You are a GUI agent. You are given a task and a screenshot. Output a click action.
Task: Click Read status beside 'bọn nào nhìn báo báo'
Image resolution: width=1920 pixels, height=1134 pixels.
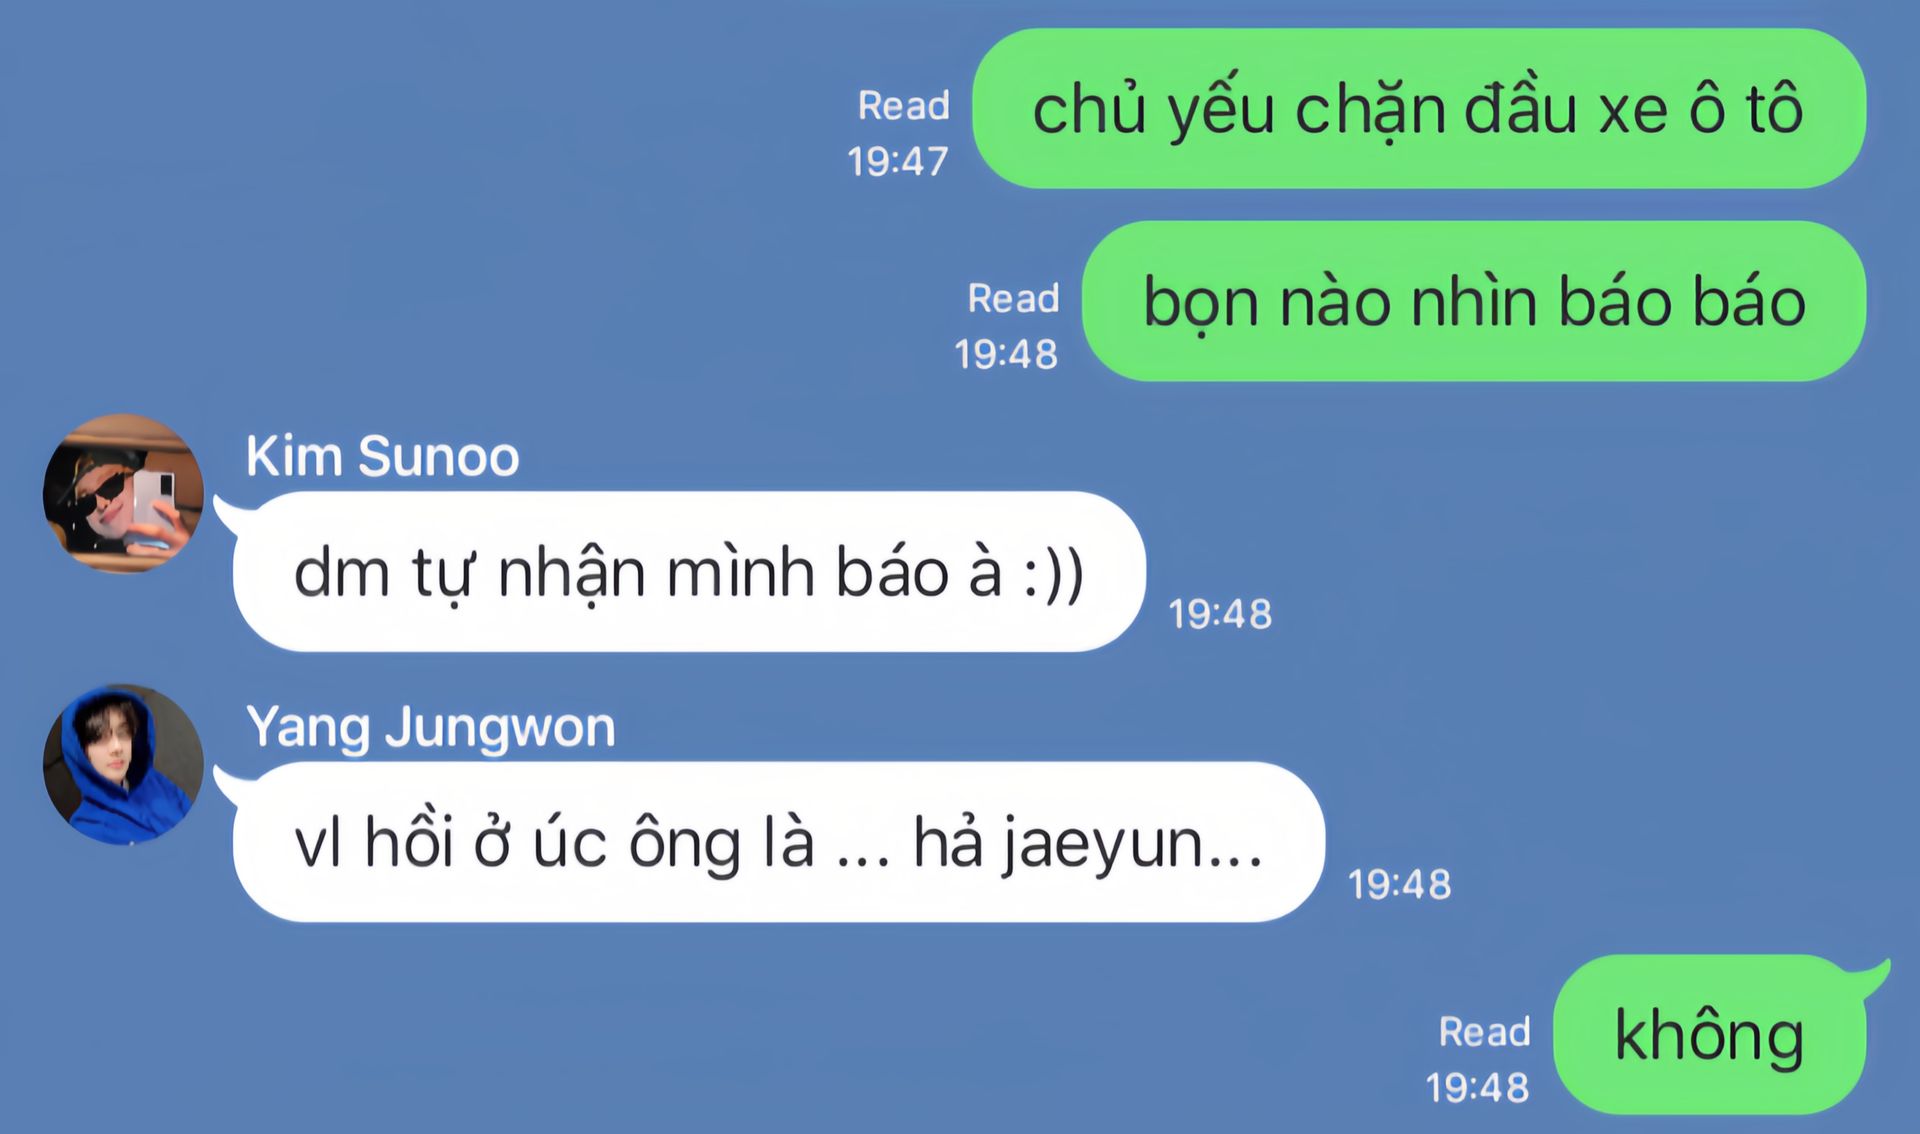coord(1013,298)
